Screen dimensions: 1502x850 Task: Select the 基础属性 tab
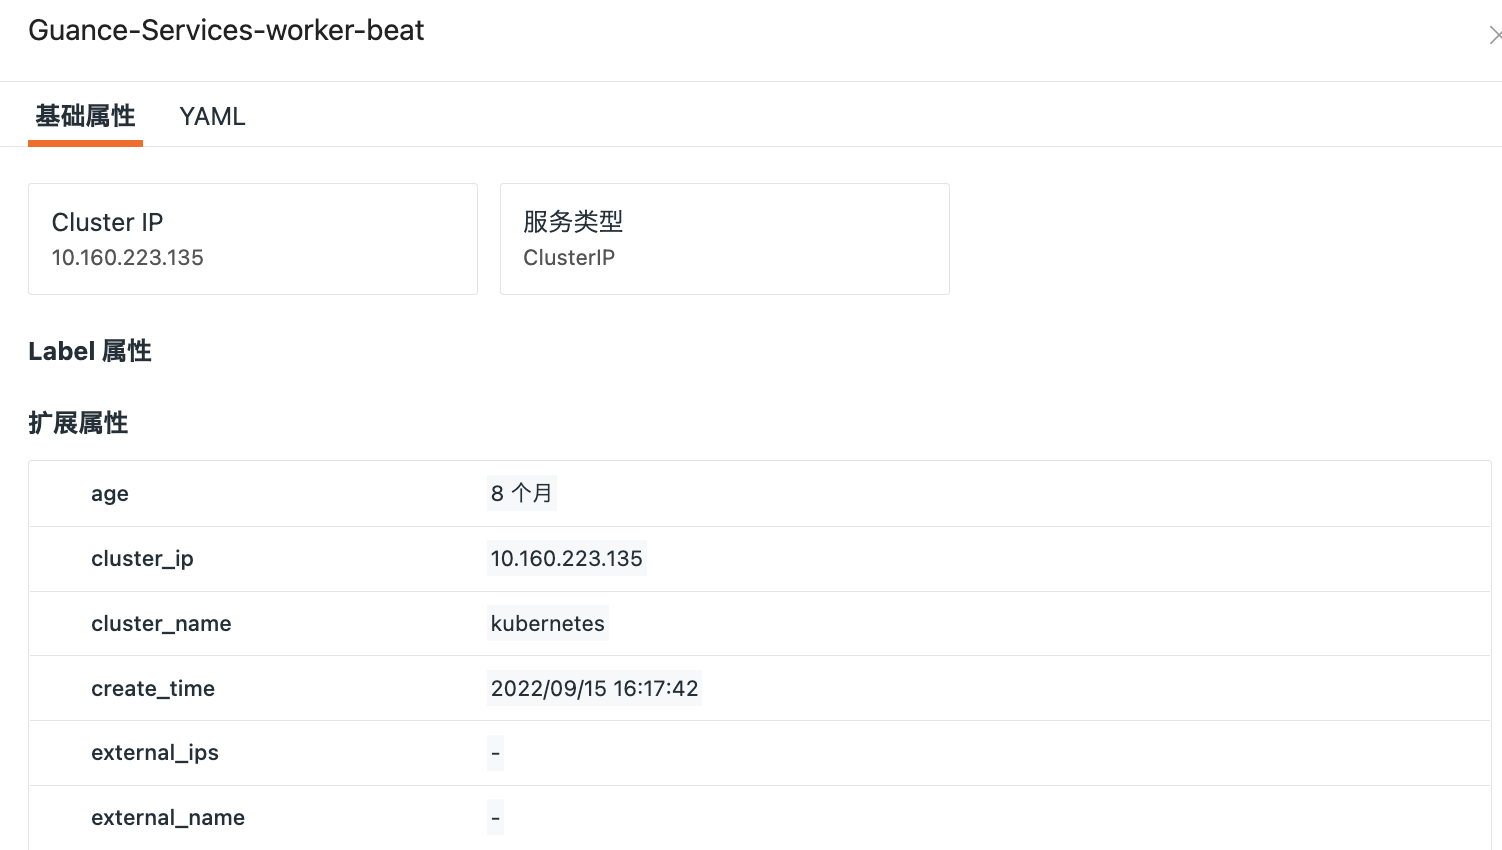point(85,117)
